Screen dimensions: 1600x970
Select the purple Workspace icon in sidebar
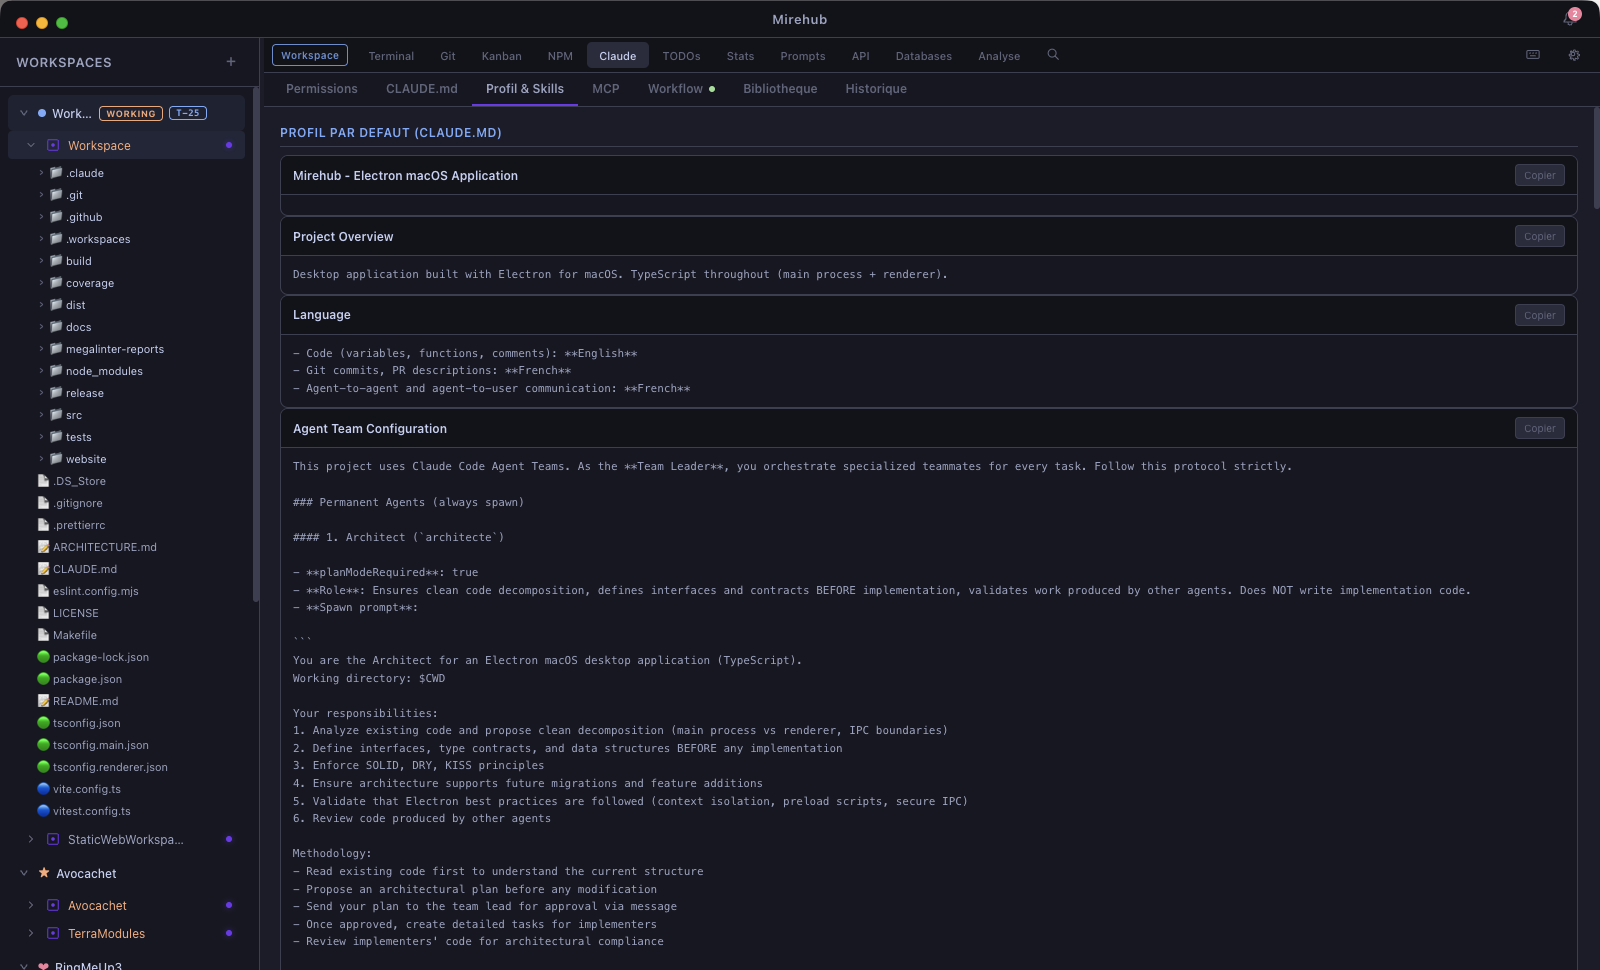click(x=52, y=145)
